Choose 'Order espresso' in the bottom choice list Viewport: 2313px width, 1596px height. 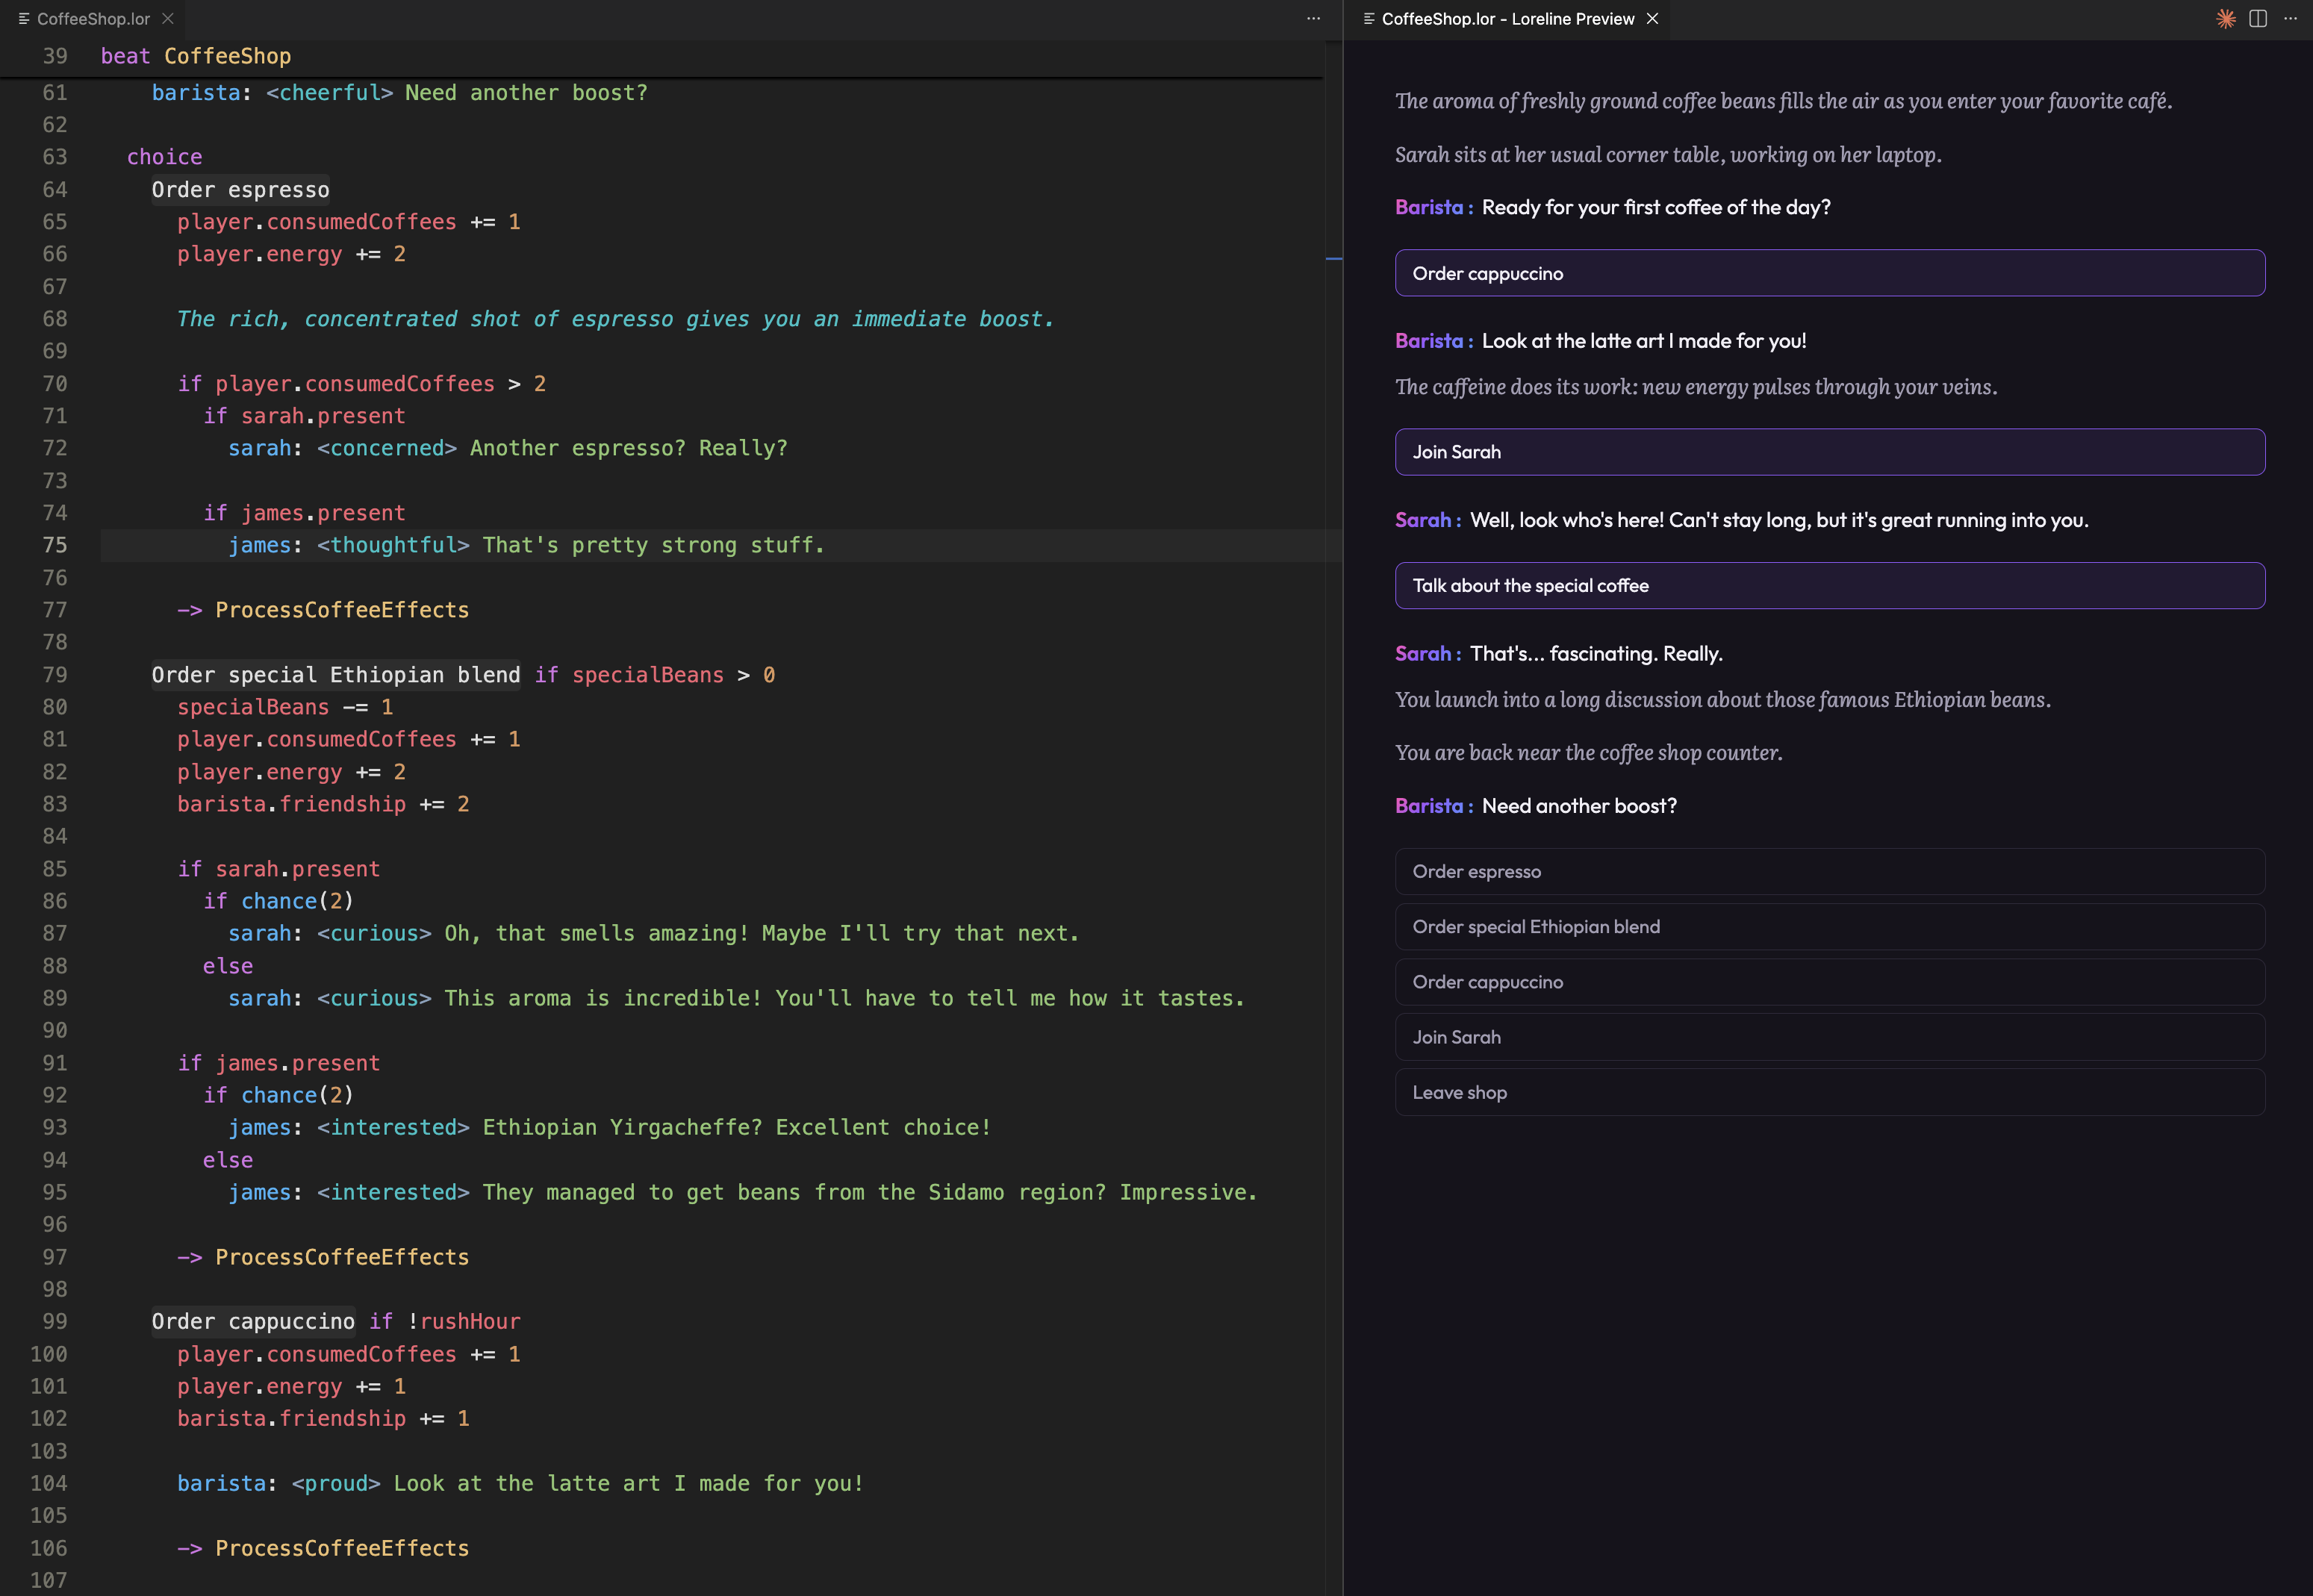click(x=1829, y=871)
